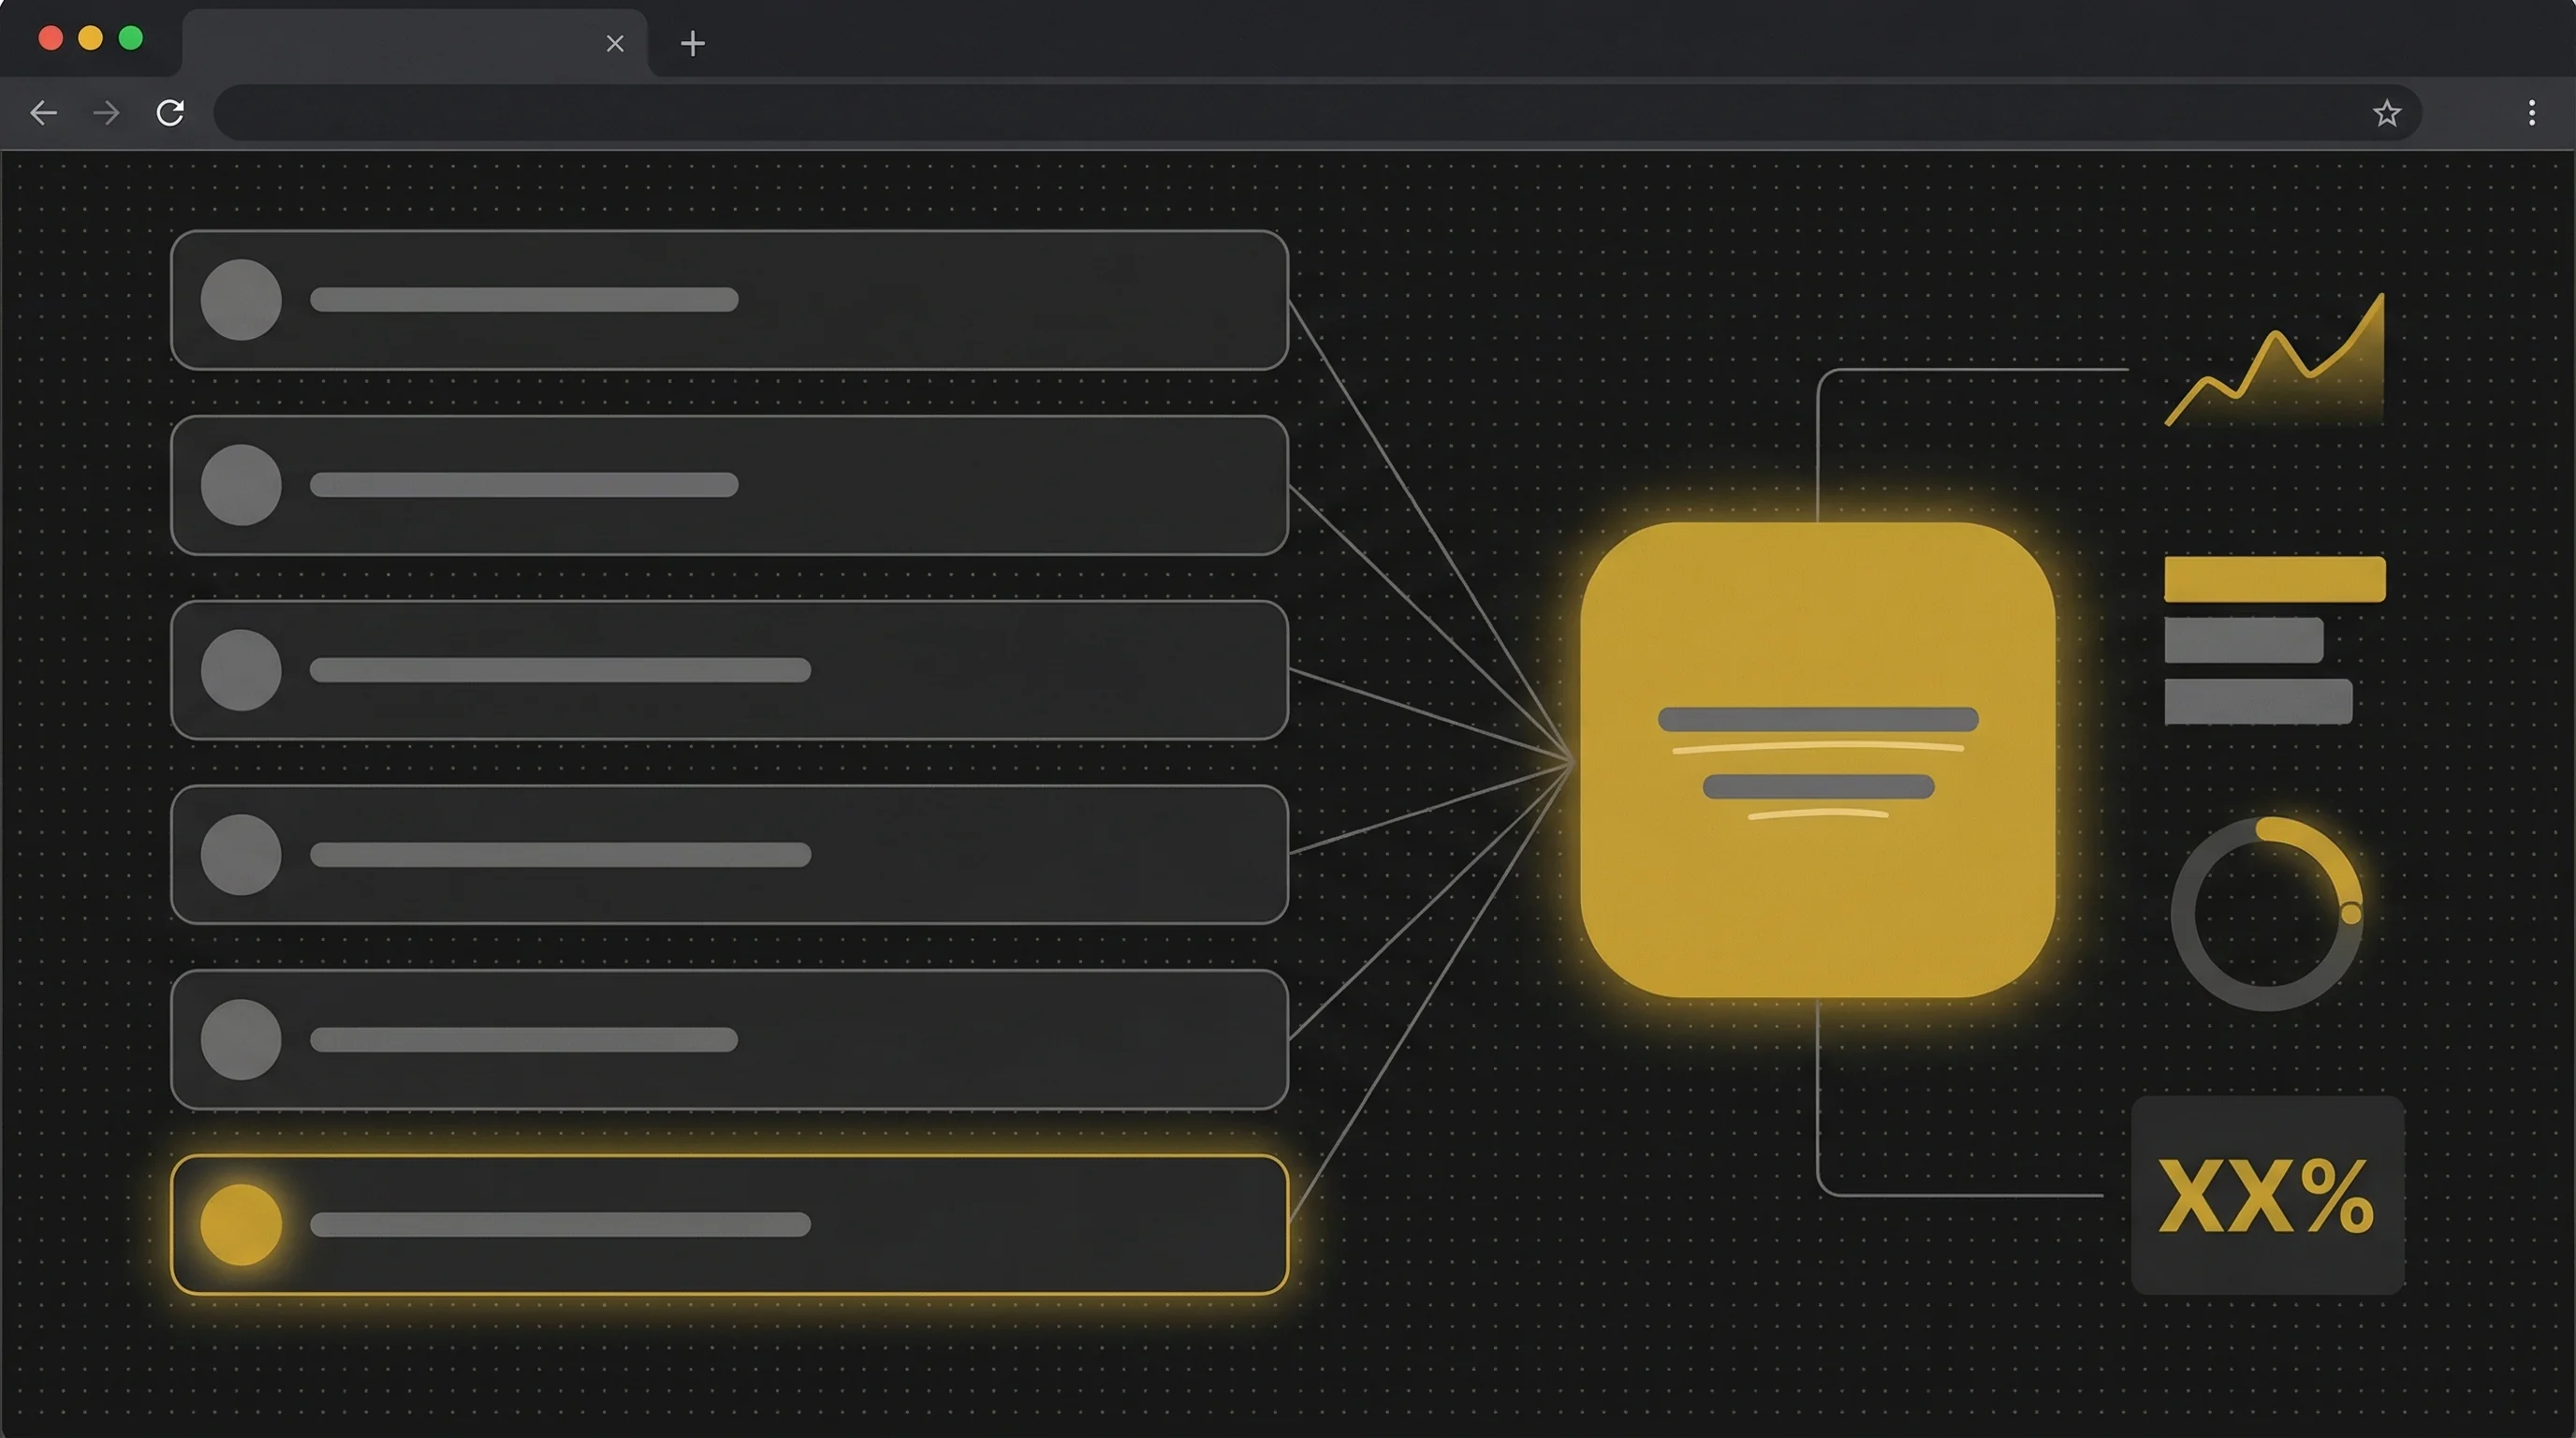
Task: Go back using the browser back arrow
Action: [x=43, y=113]
